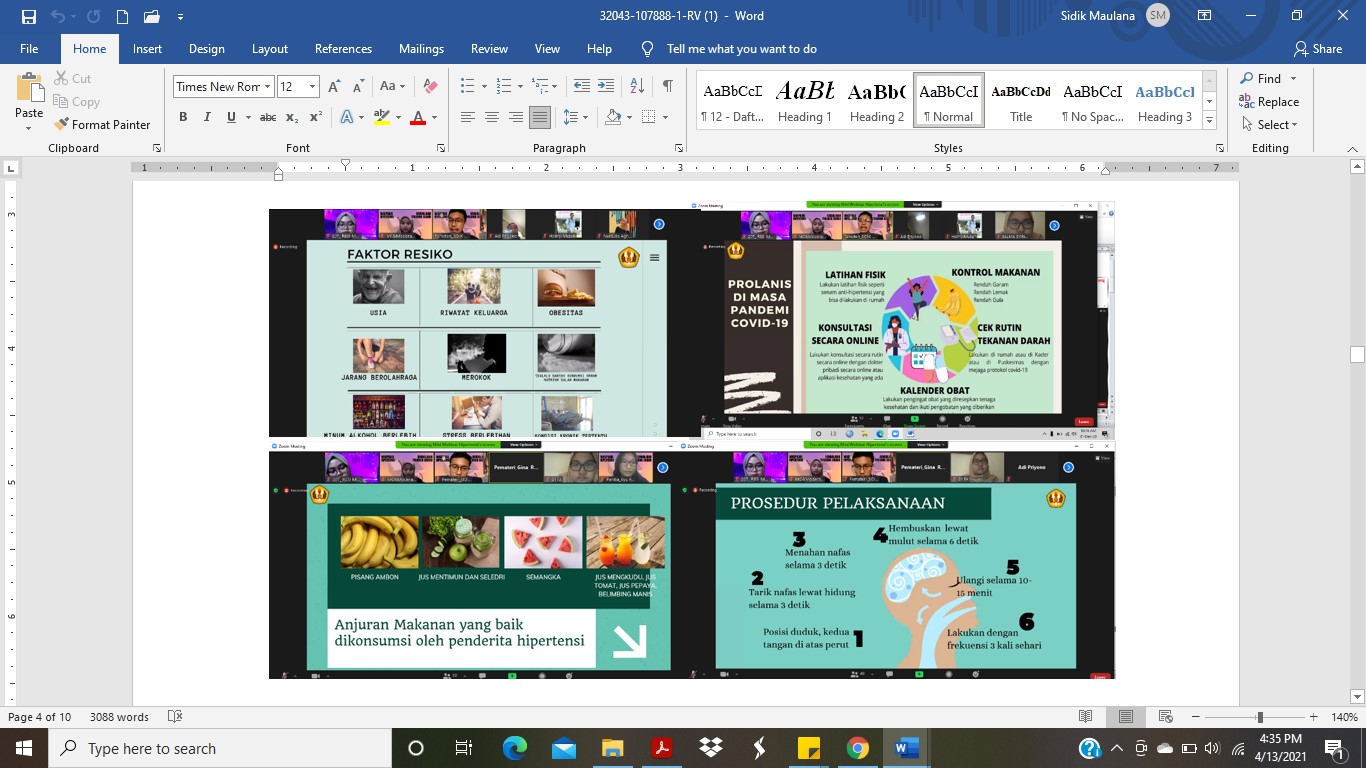Expand the borders dropdown arrow
The image size is (1366, 768).
(x=665, y=117)
